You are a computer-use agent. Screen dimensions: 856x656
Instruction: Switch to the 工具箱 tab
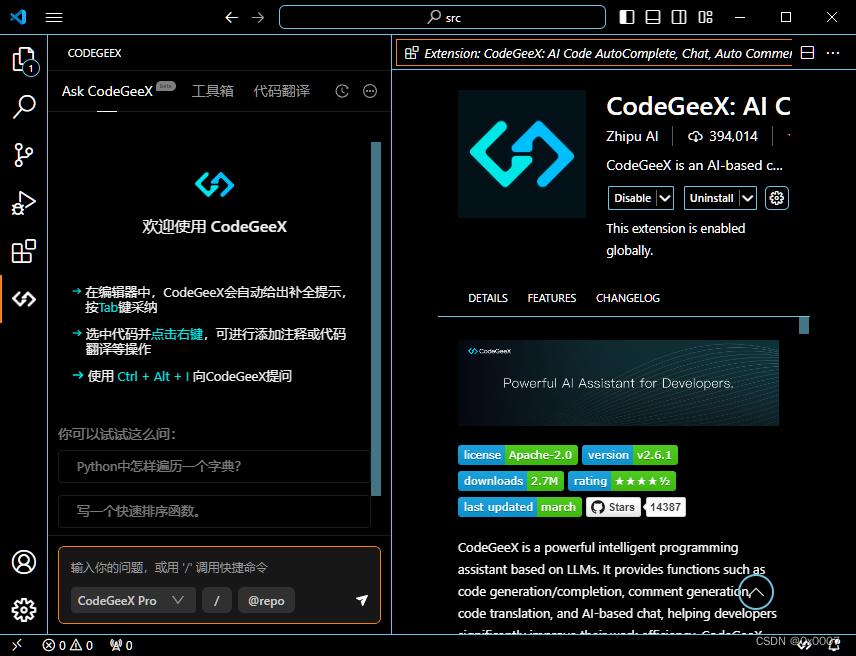[213, 91]
